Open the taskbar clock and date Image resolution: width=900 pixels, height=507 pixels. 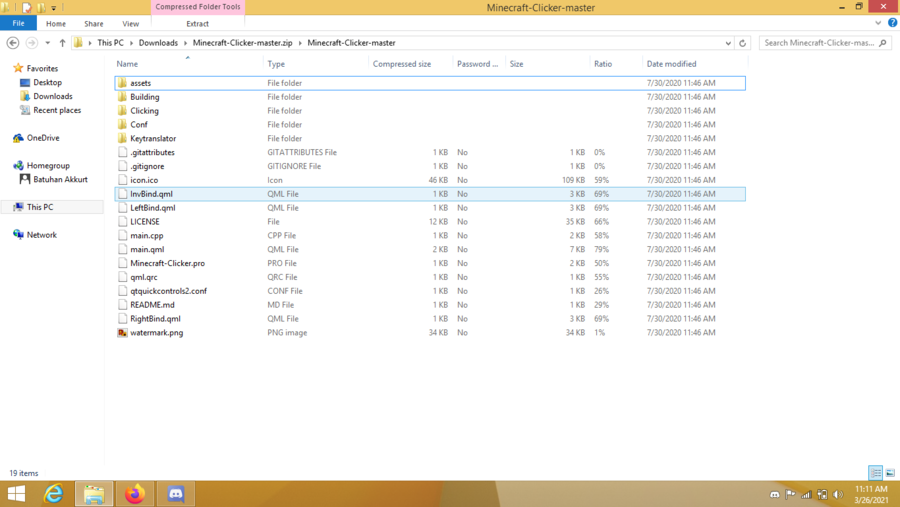point(871,494)
